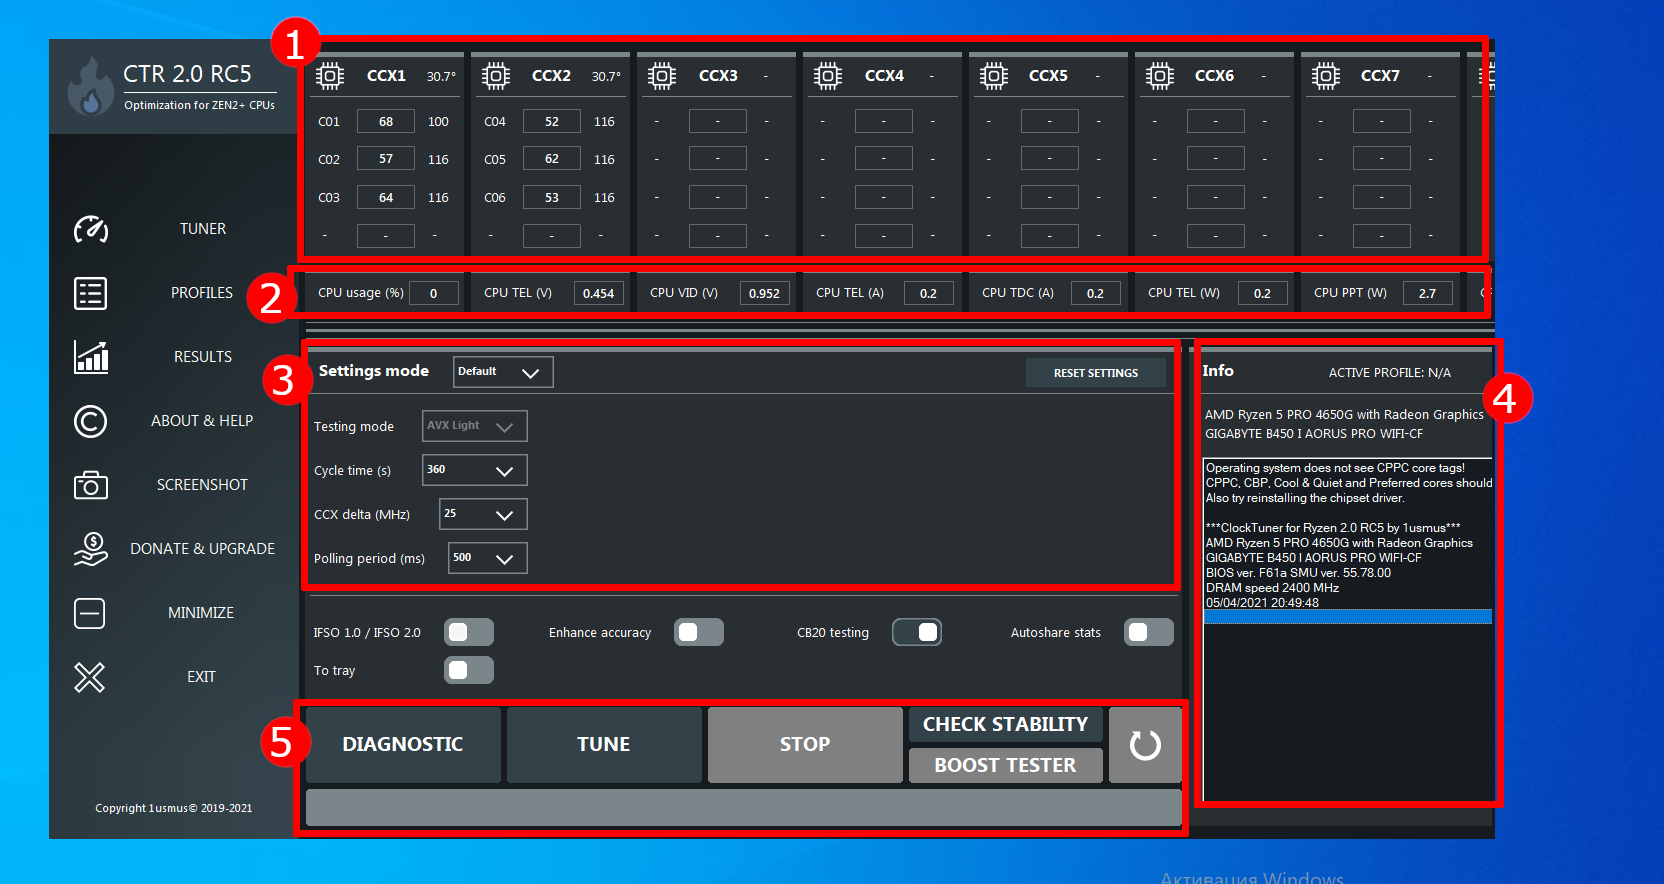Click the CCX5 chip icon
1664x884 pixels.
point(994,76)
